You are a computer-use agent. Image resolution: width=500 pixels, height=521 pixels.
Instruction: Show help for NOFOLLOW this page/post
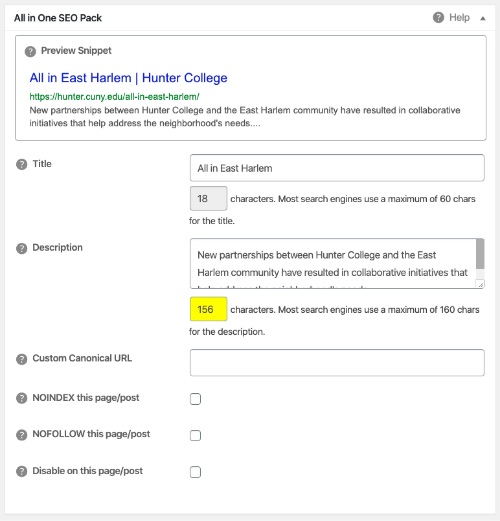click(22, 435)
